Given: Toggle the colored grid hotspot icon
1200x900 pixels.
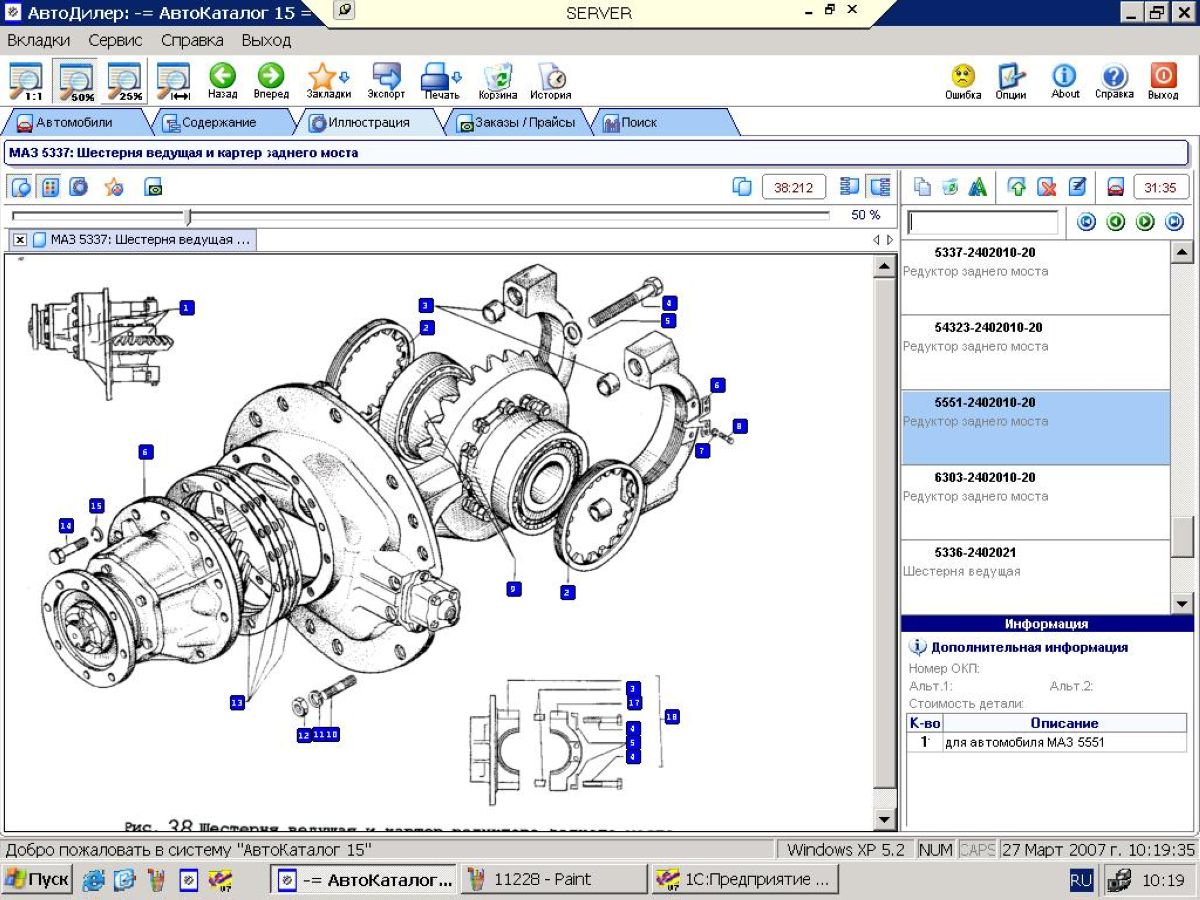Looking at the screenshot, I should click(x=50, y=187).
